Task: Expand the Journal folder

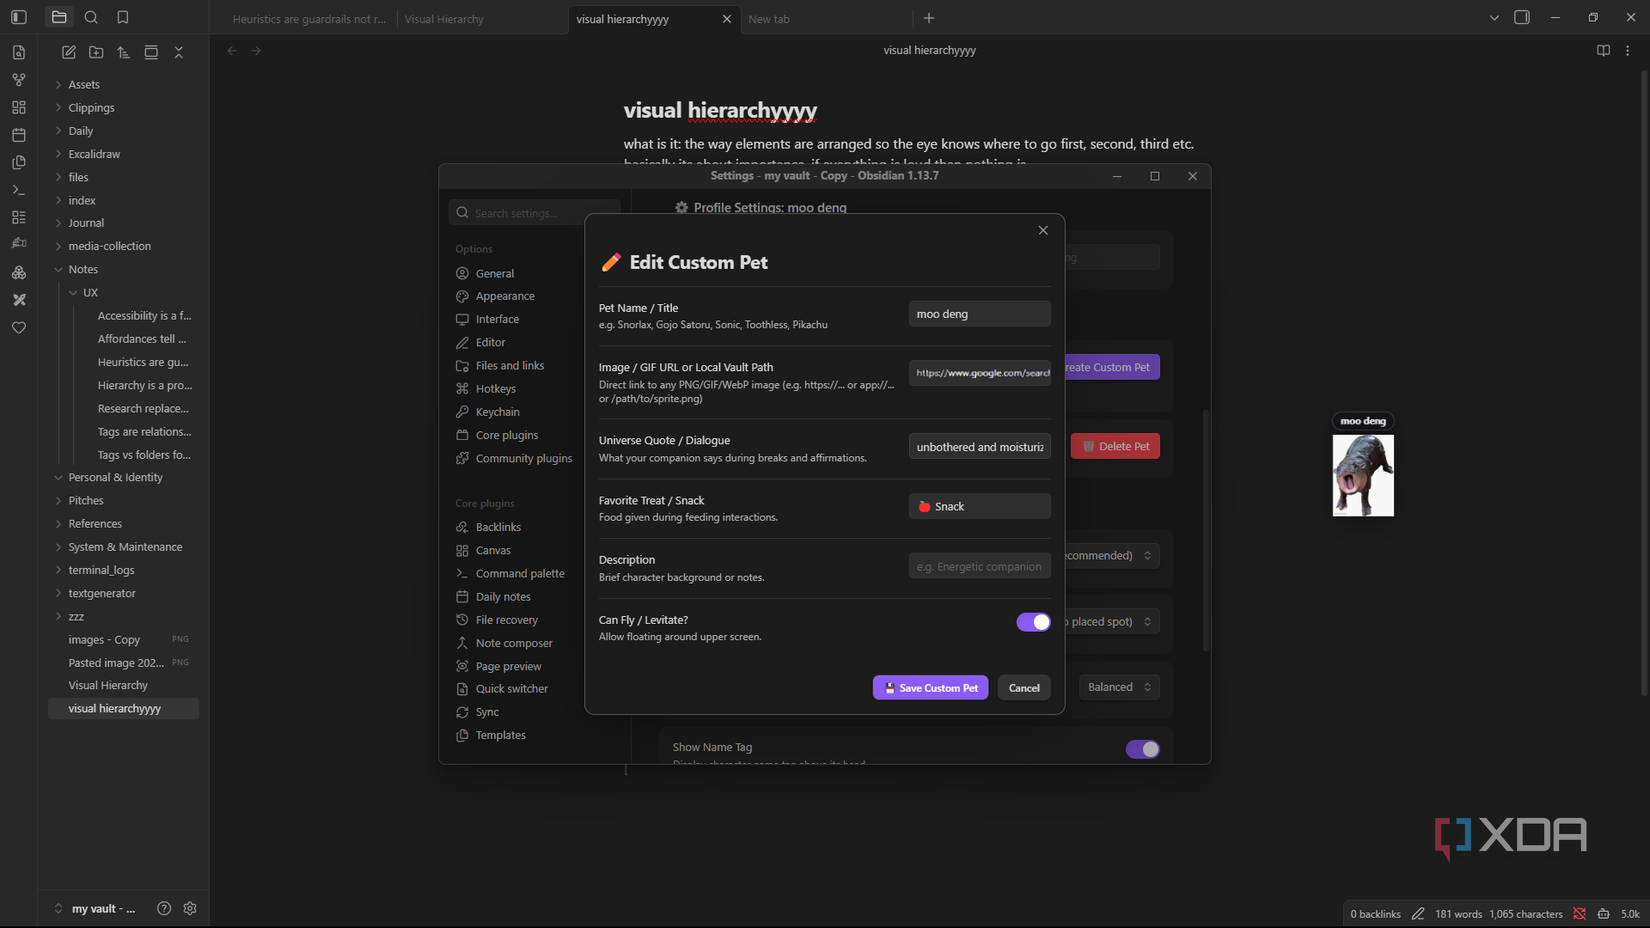Action: click(x=86, y=223)
